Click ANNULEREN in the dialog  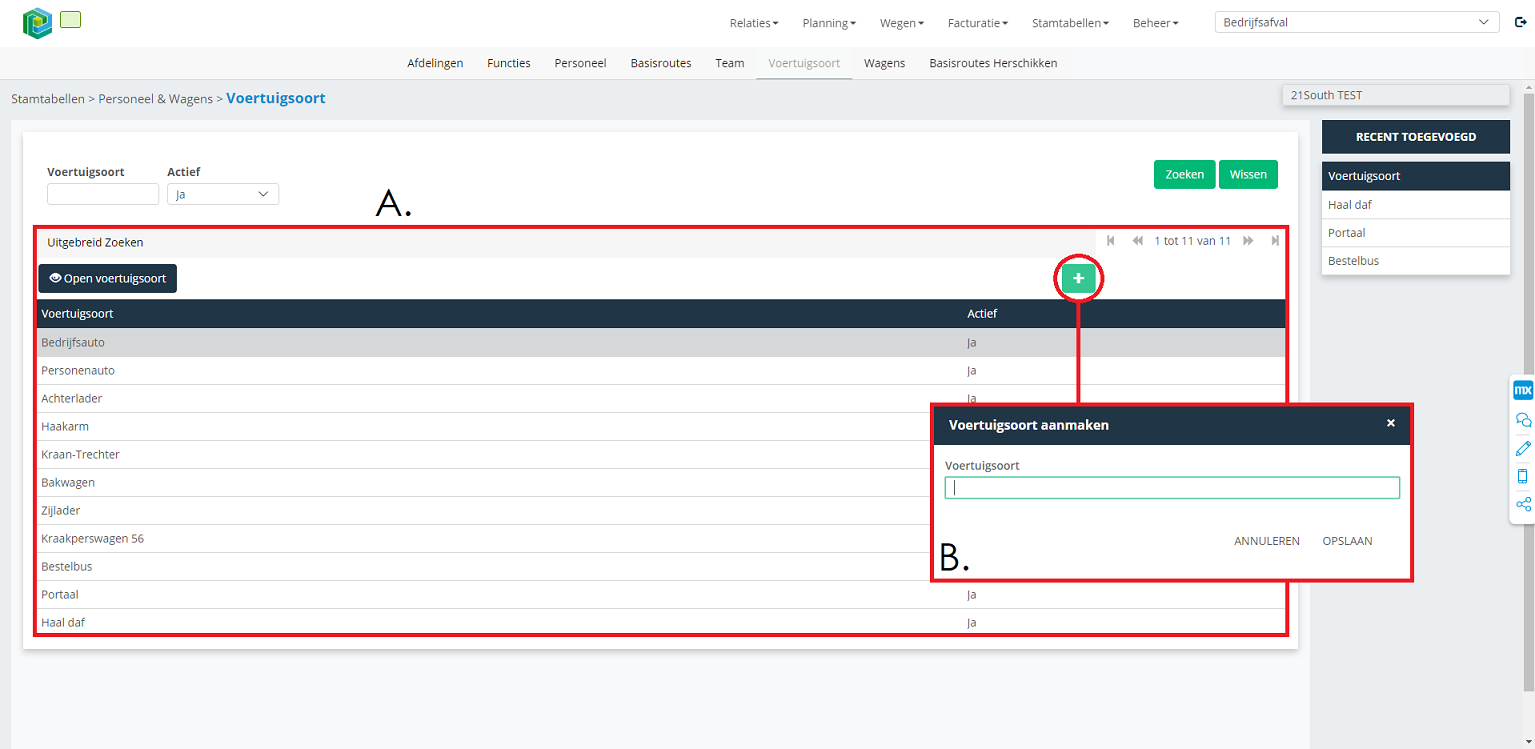[x=1267, y=541]
